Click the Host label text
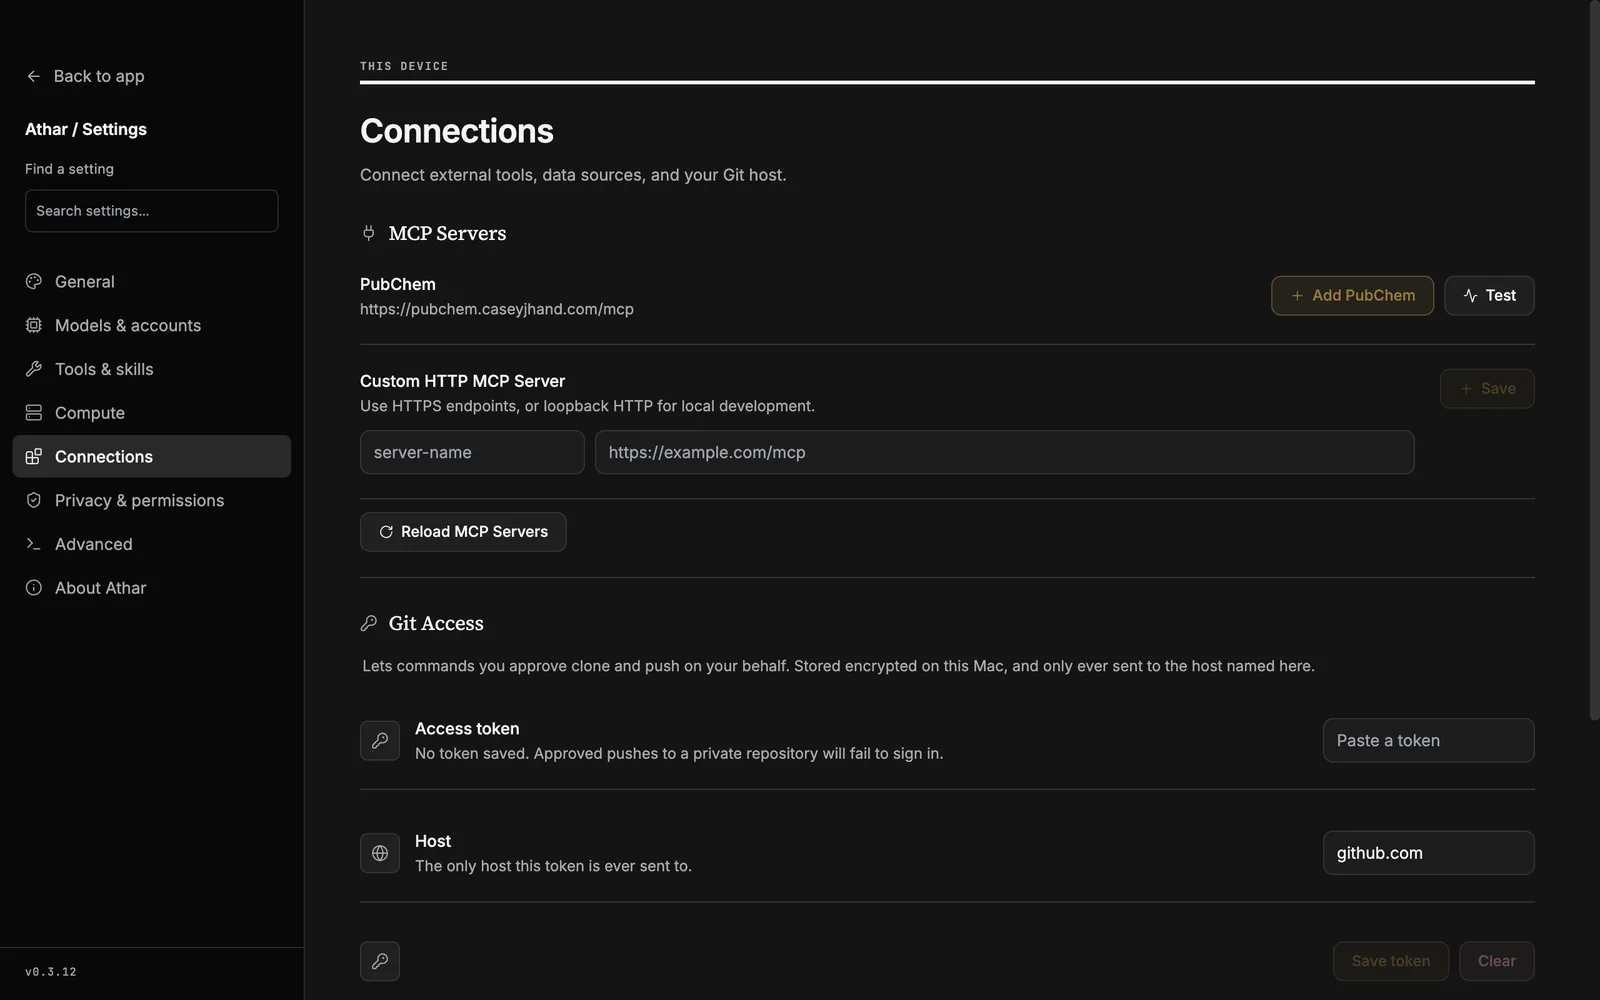Image resolution: width=1600 pixels, height=1000 pixels. 433,841
